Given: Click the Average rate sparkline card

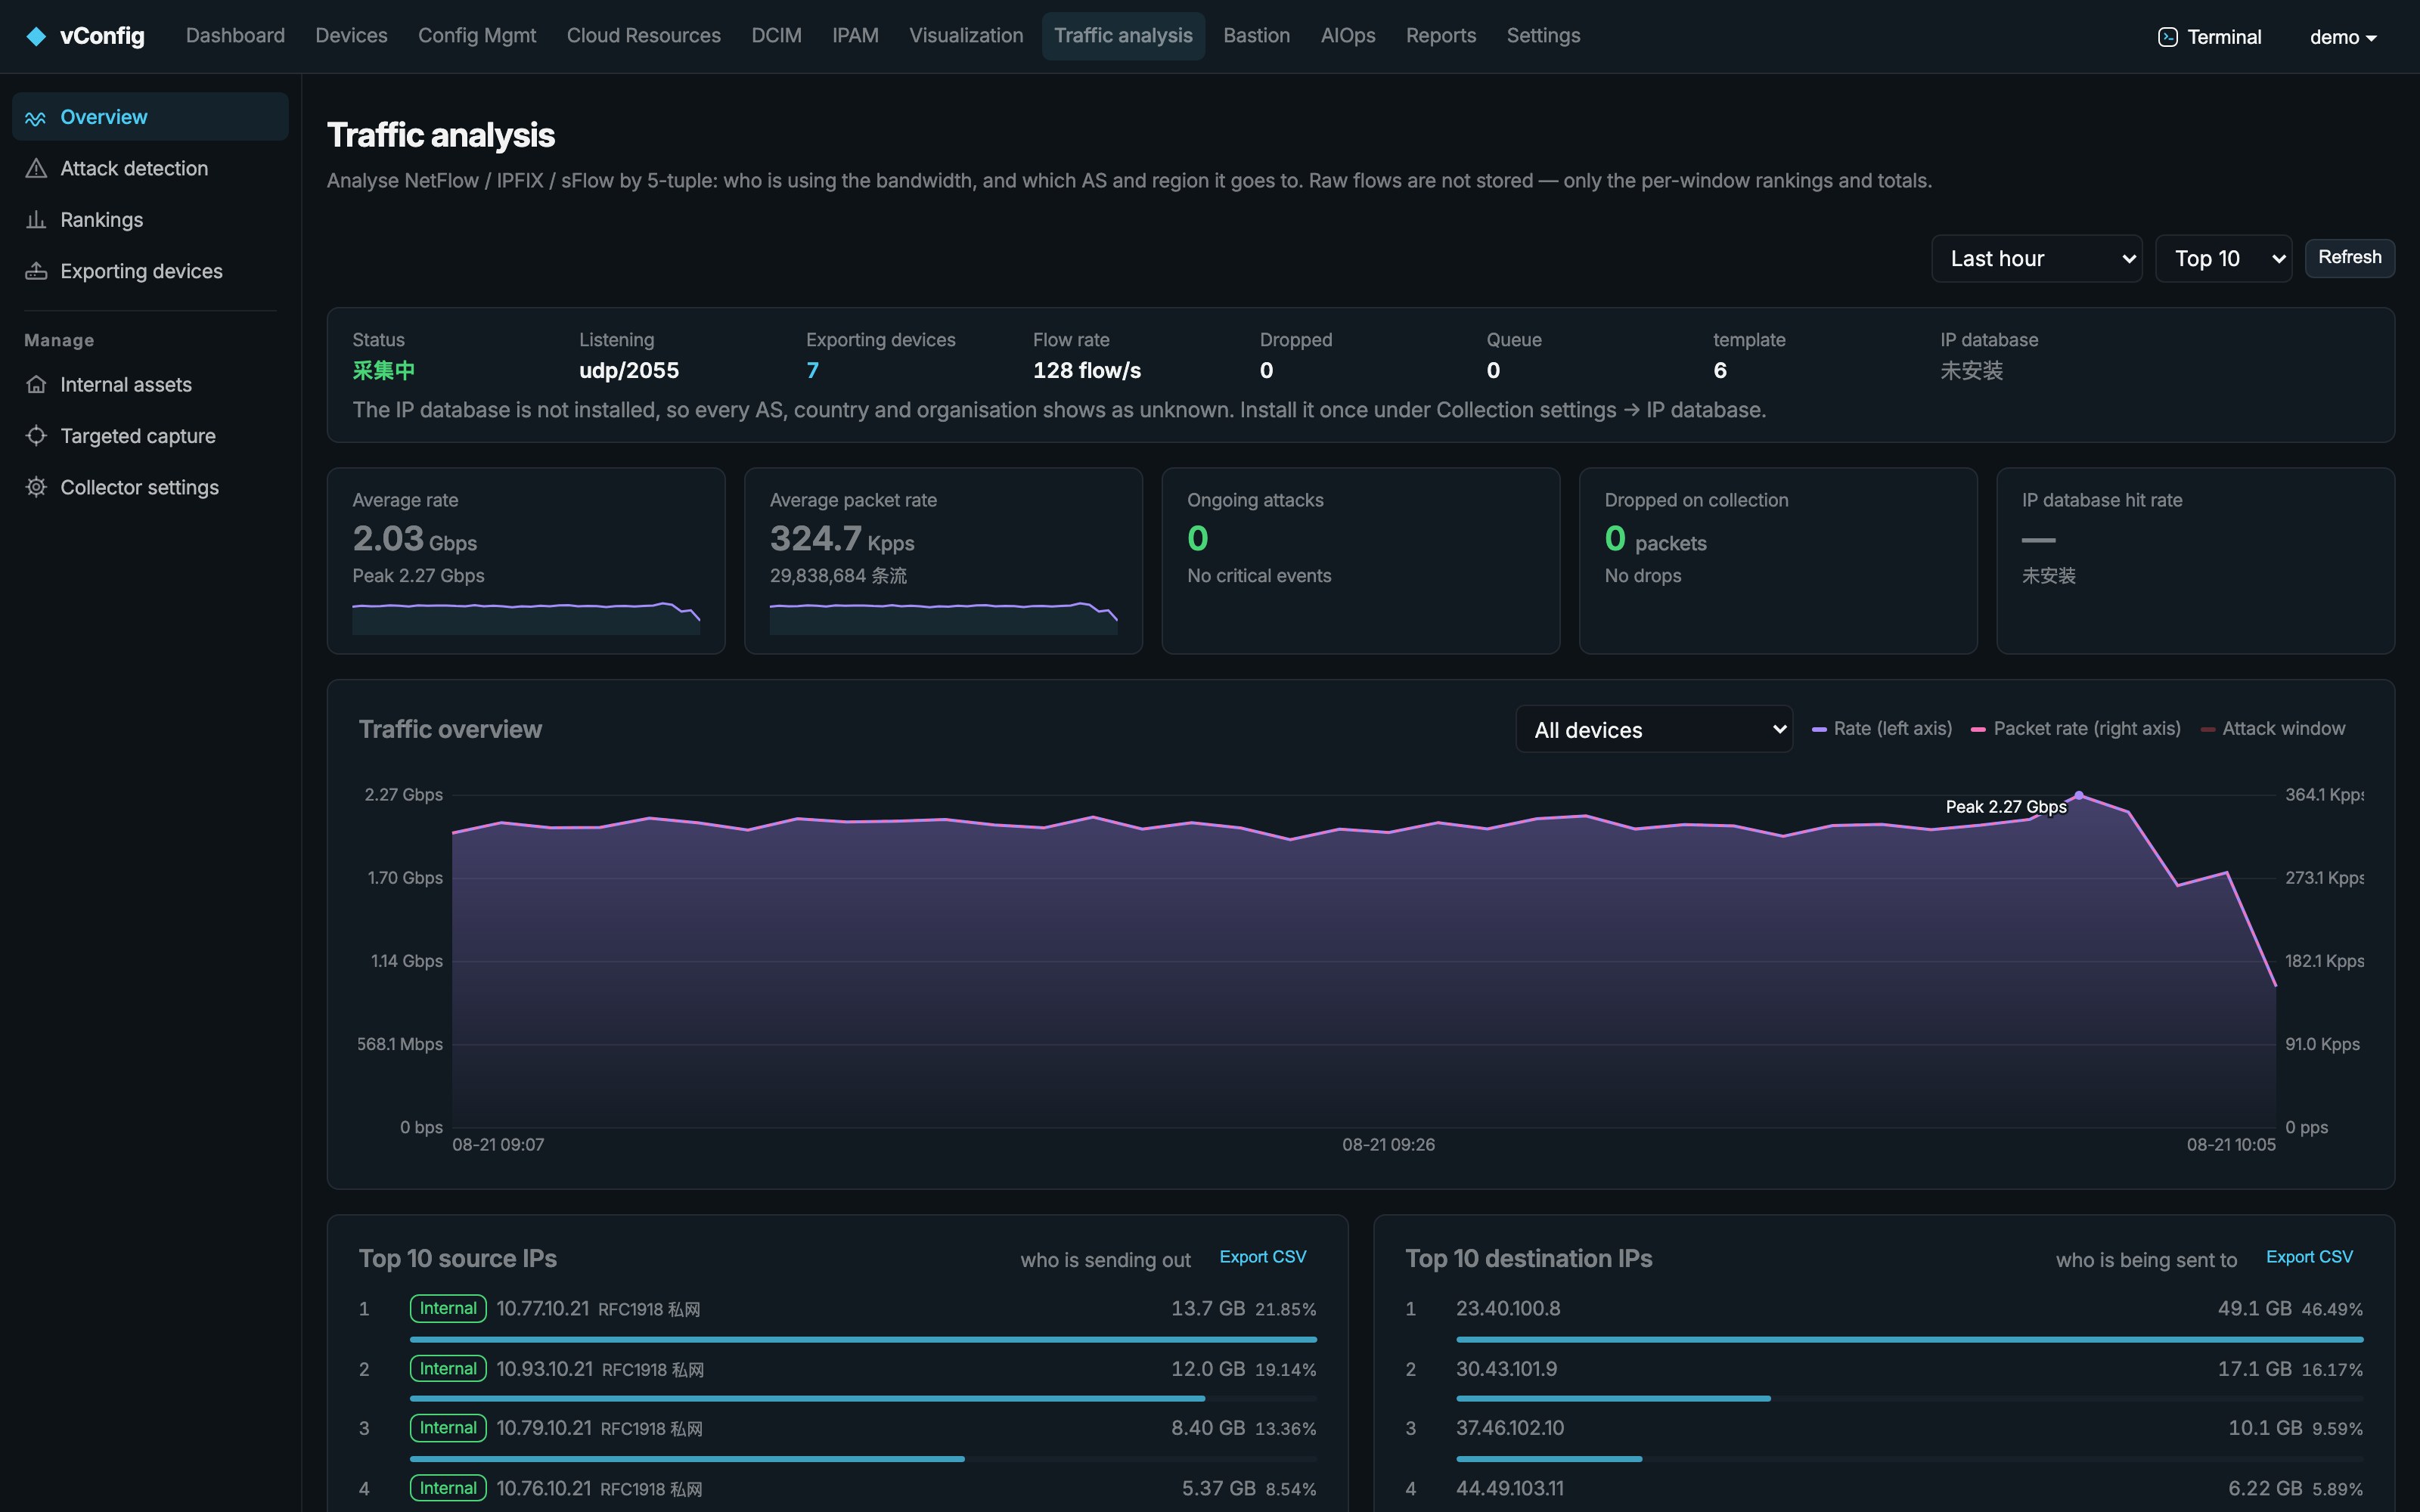Looking at the screenshot, I should tap(526, 561).
